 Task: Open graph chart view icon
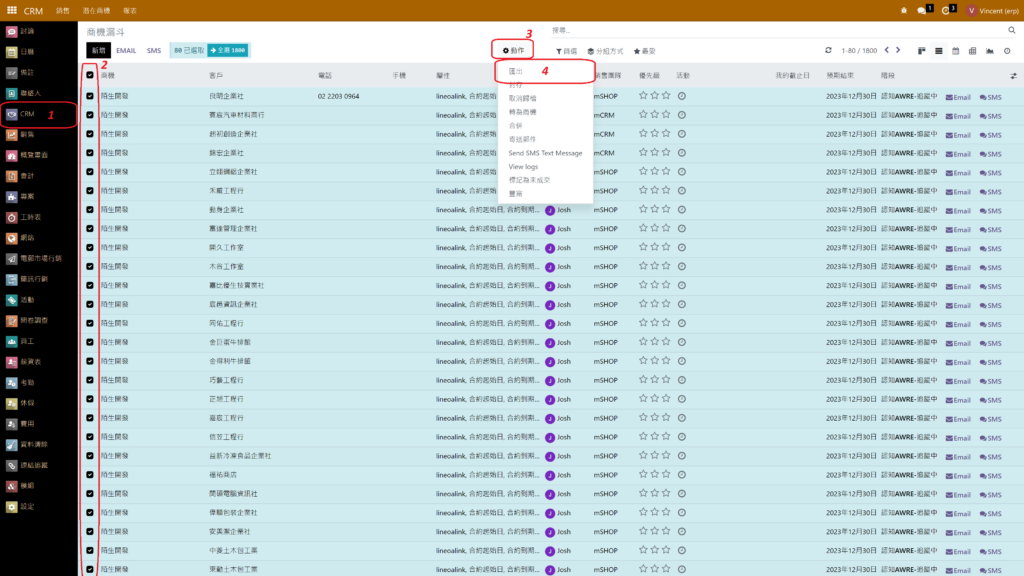(990, 50)
